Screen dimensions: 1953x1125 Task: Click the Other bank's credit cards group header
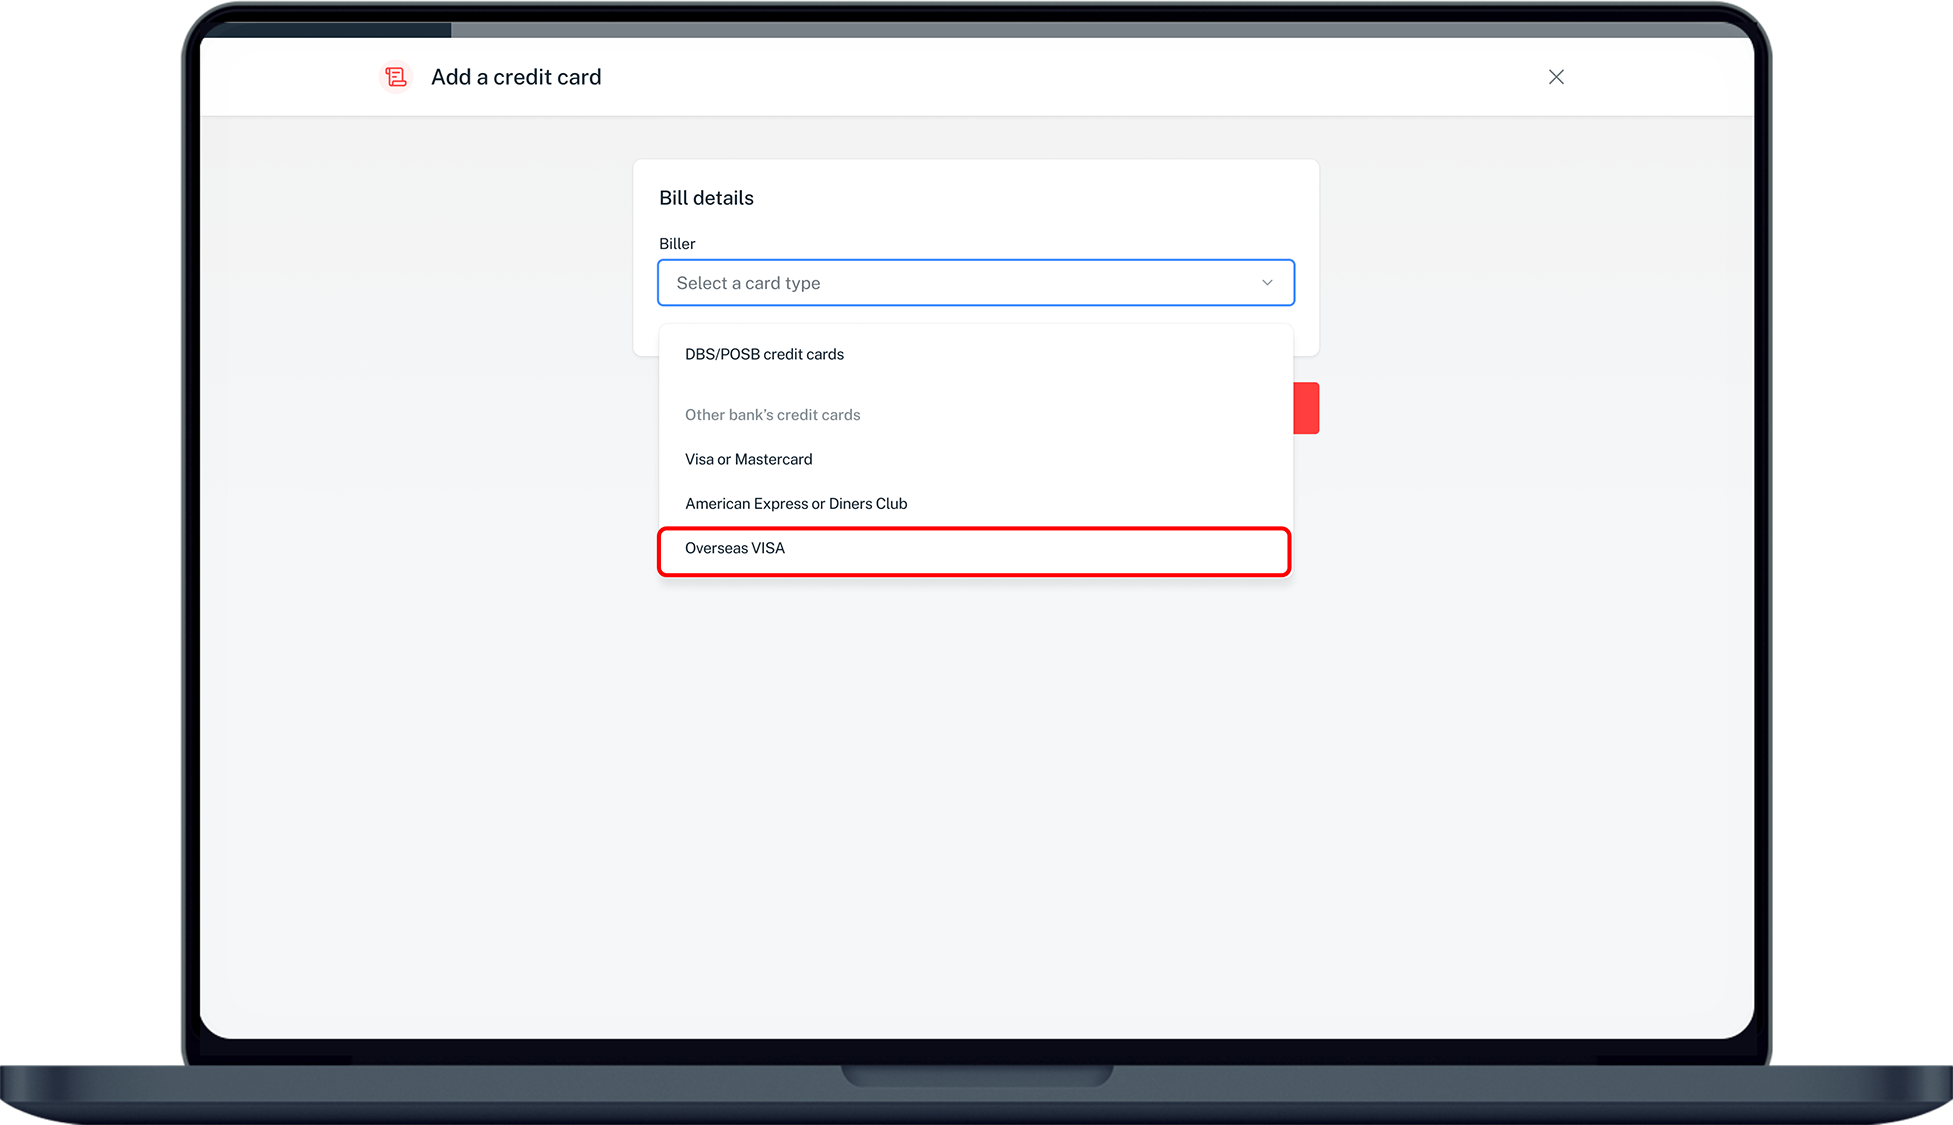point(772,415)
